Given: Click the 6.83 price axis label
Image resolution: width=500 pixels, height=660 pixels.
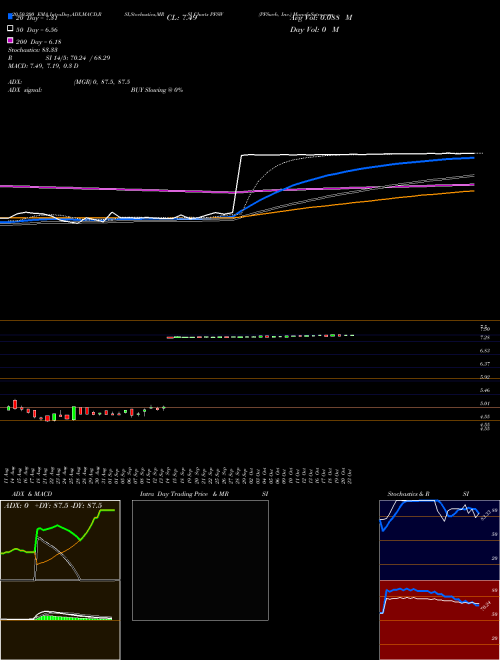Looking at the screenshot, I should pyautogui.click(x=485, y=350).
